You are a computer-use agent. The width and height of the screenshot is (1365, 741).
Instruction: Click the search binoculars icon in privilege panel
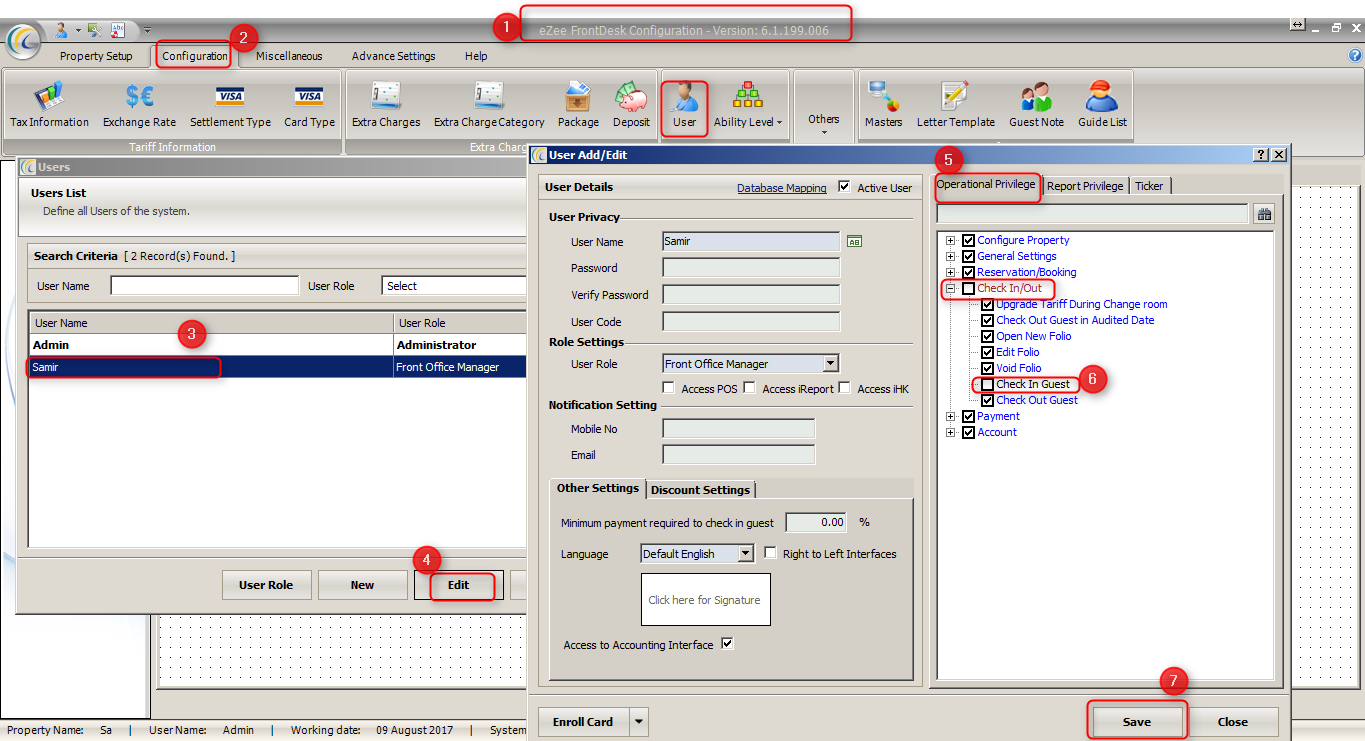pyautogui.click(x=1264, y=214)
